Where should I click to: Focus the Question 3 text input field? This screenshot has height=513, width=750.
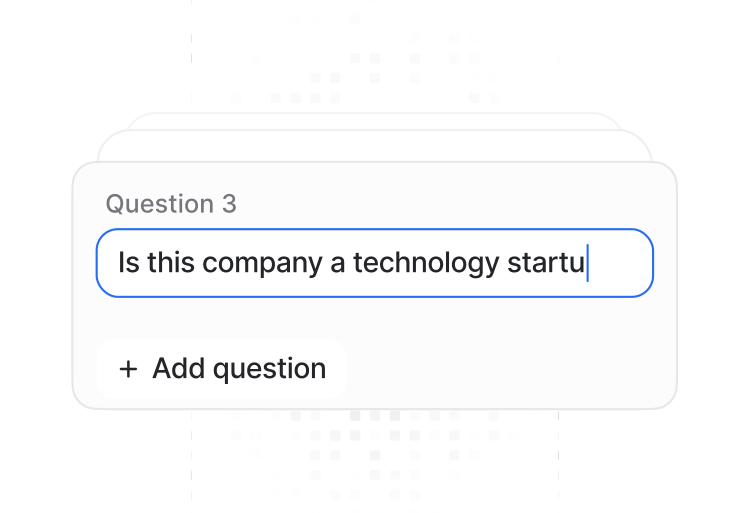click(374, 263)
